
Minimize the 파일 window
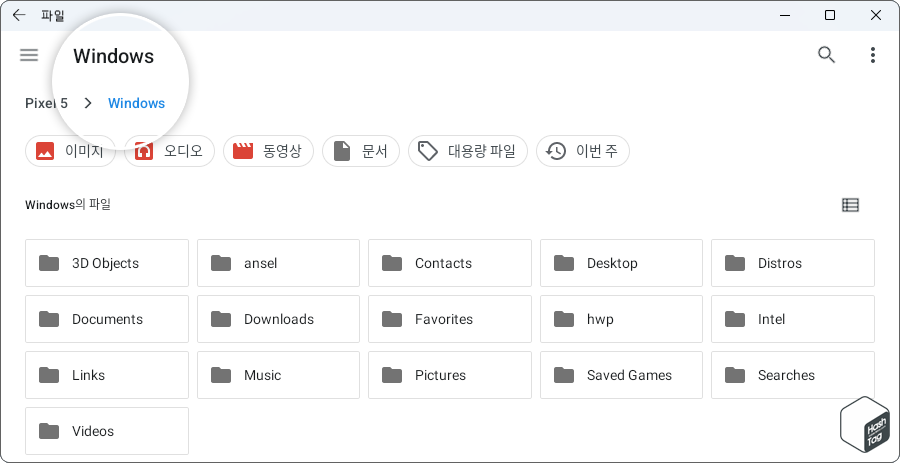[x=785, y=15]
